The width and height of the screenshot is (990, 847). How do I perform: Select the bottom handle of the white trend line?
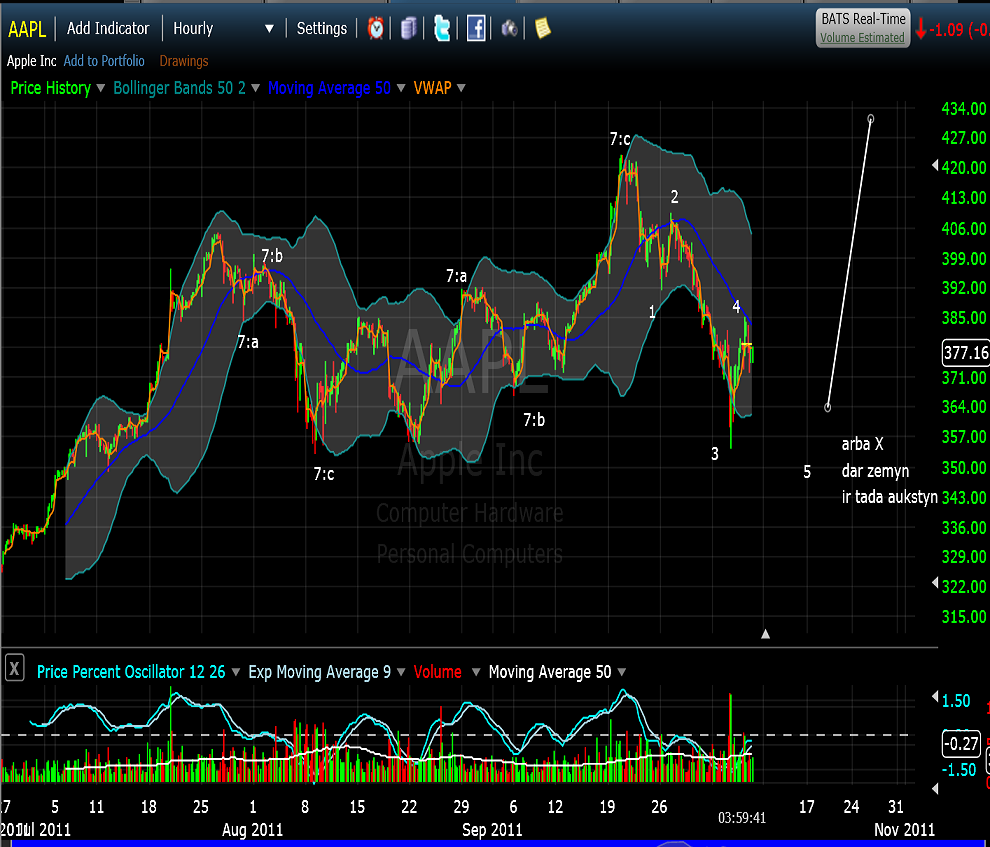[828, 408]
